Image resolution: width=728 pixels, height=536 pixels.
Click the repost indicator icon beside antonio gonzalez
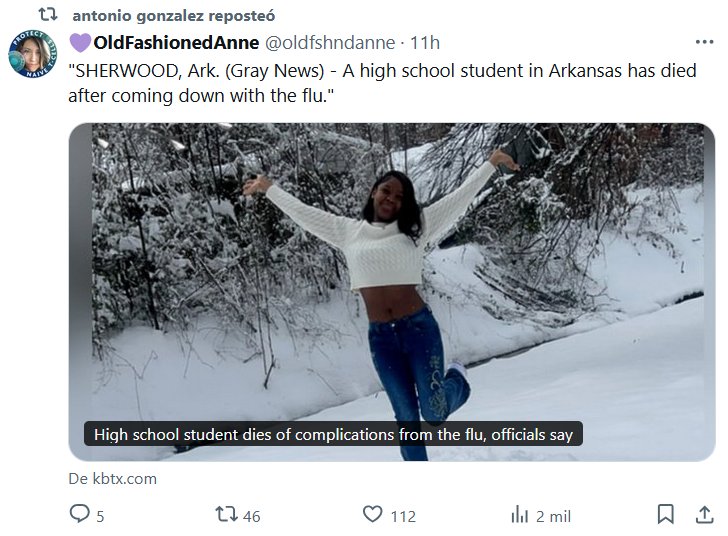(x=45, y=16)
